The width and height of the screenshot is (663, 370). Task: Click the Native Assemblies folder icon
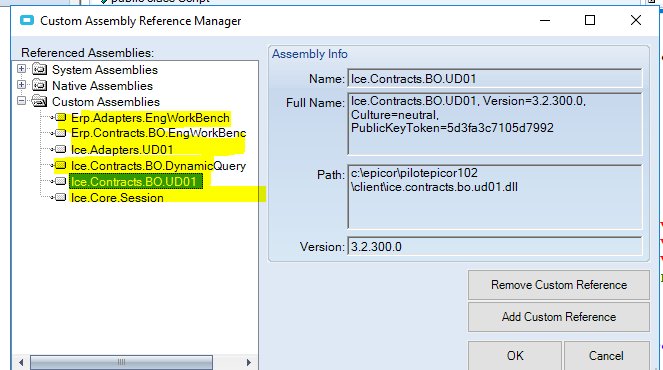(x=39, y=85)
